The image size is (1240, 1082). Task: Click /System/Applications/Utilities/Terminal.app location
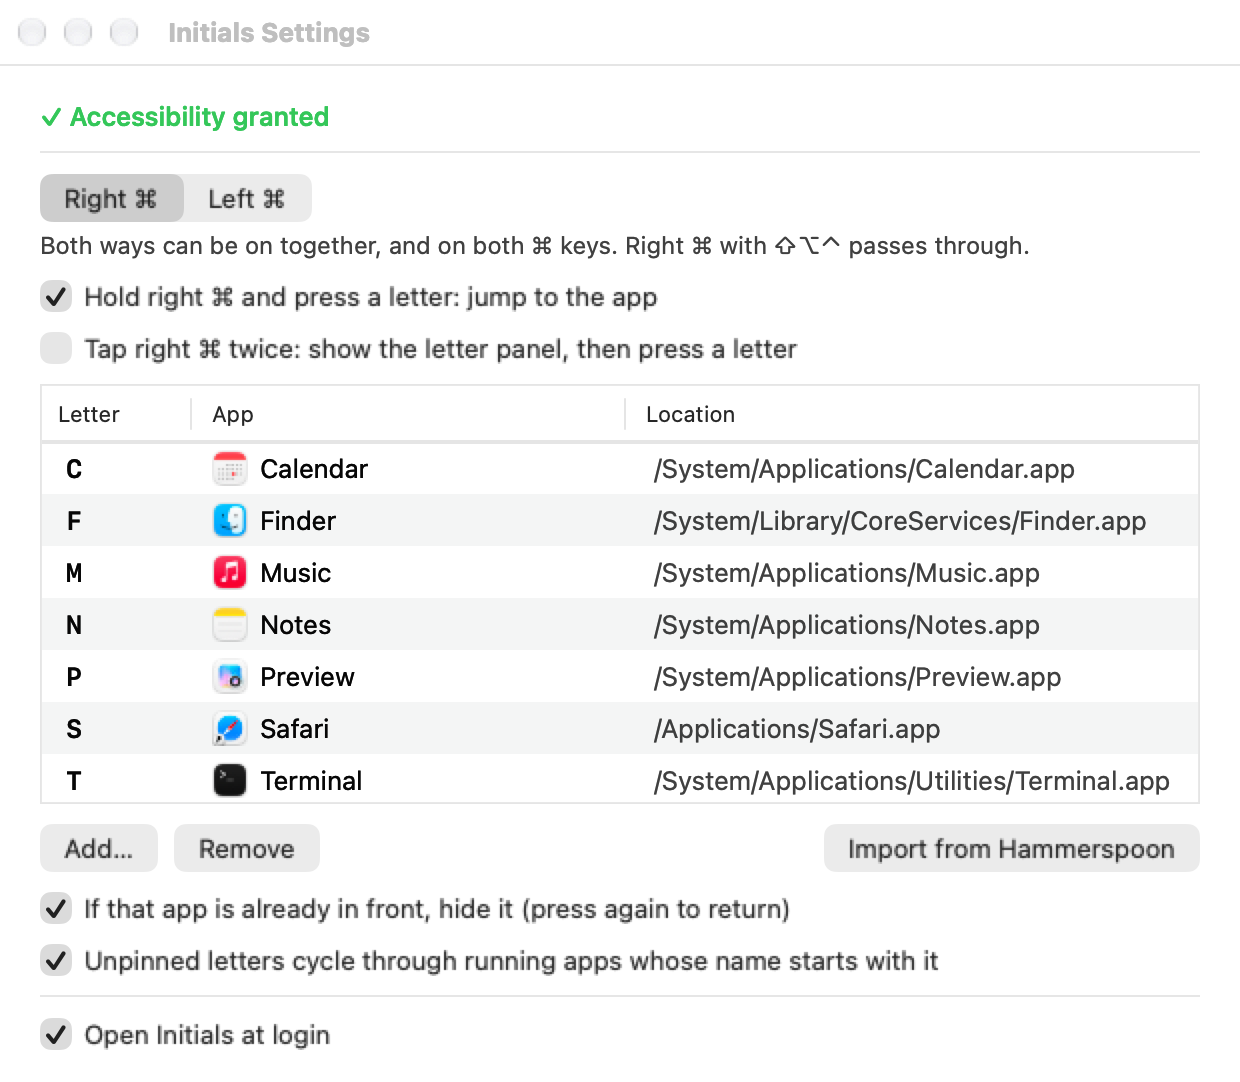[x=911, y=781]
